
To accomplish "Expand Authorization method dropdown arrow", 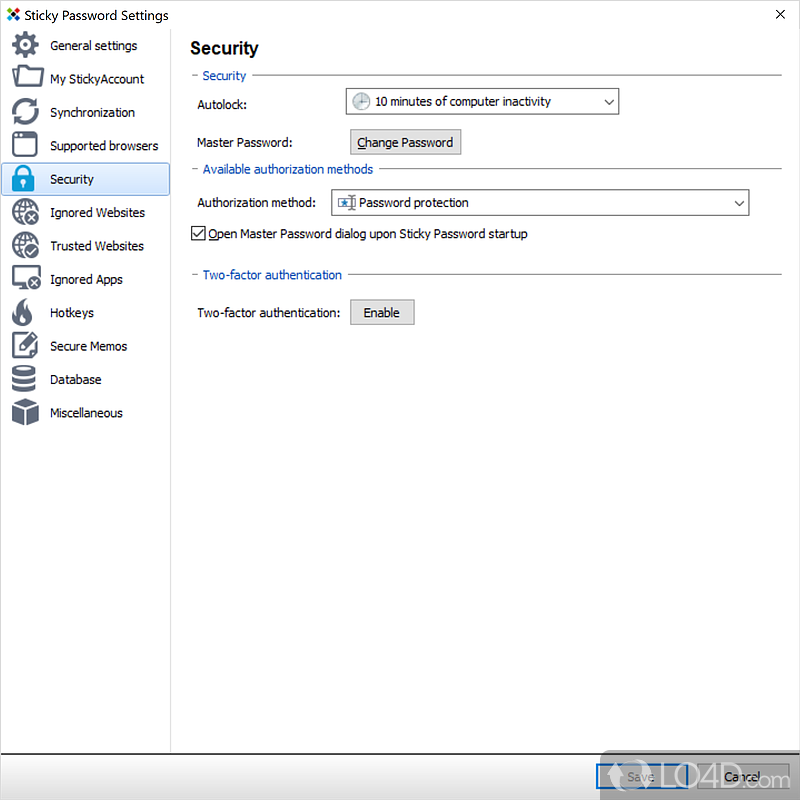I will tap(739, 203).
